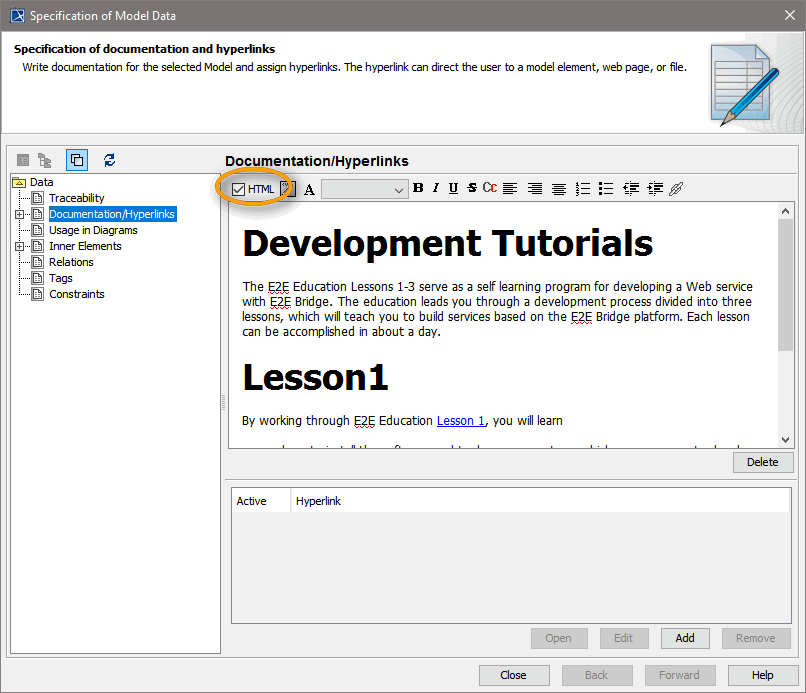Click the bulleted list icon
This screenshot has width=806, height=693.
coord(605,188)
